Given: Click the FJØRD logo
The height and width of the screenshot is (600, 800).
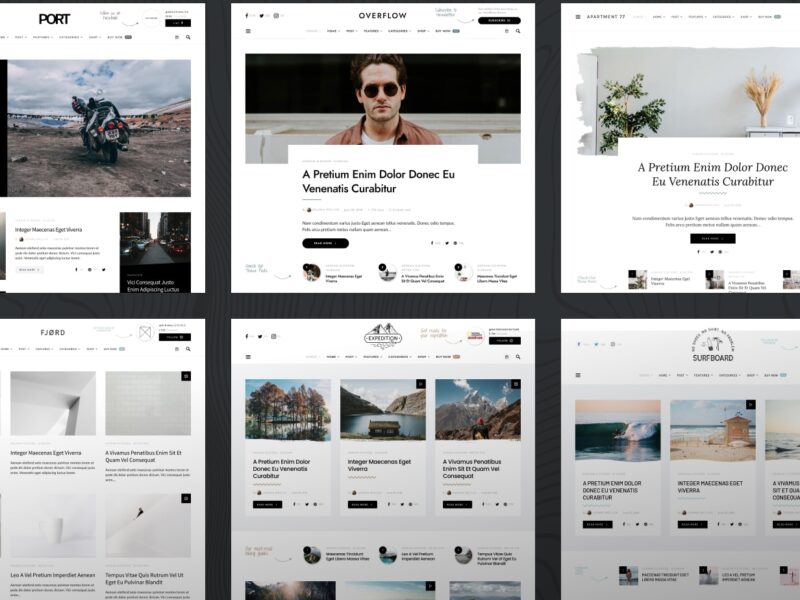Looking at the screenshot, I should point(53,332).
